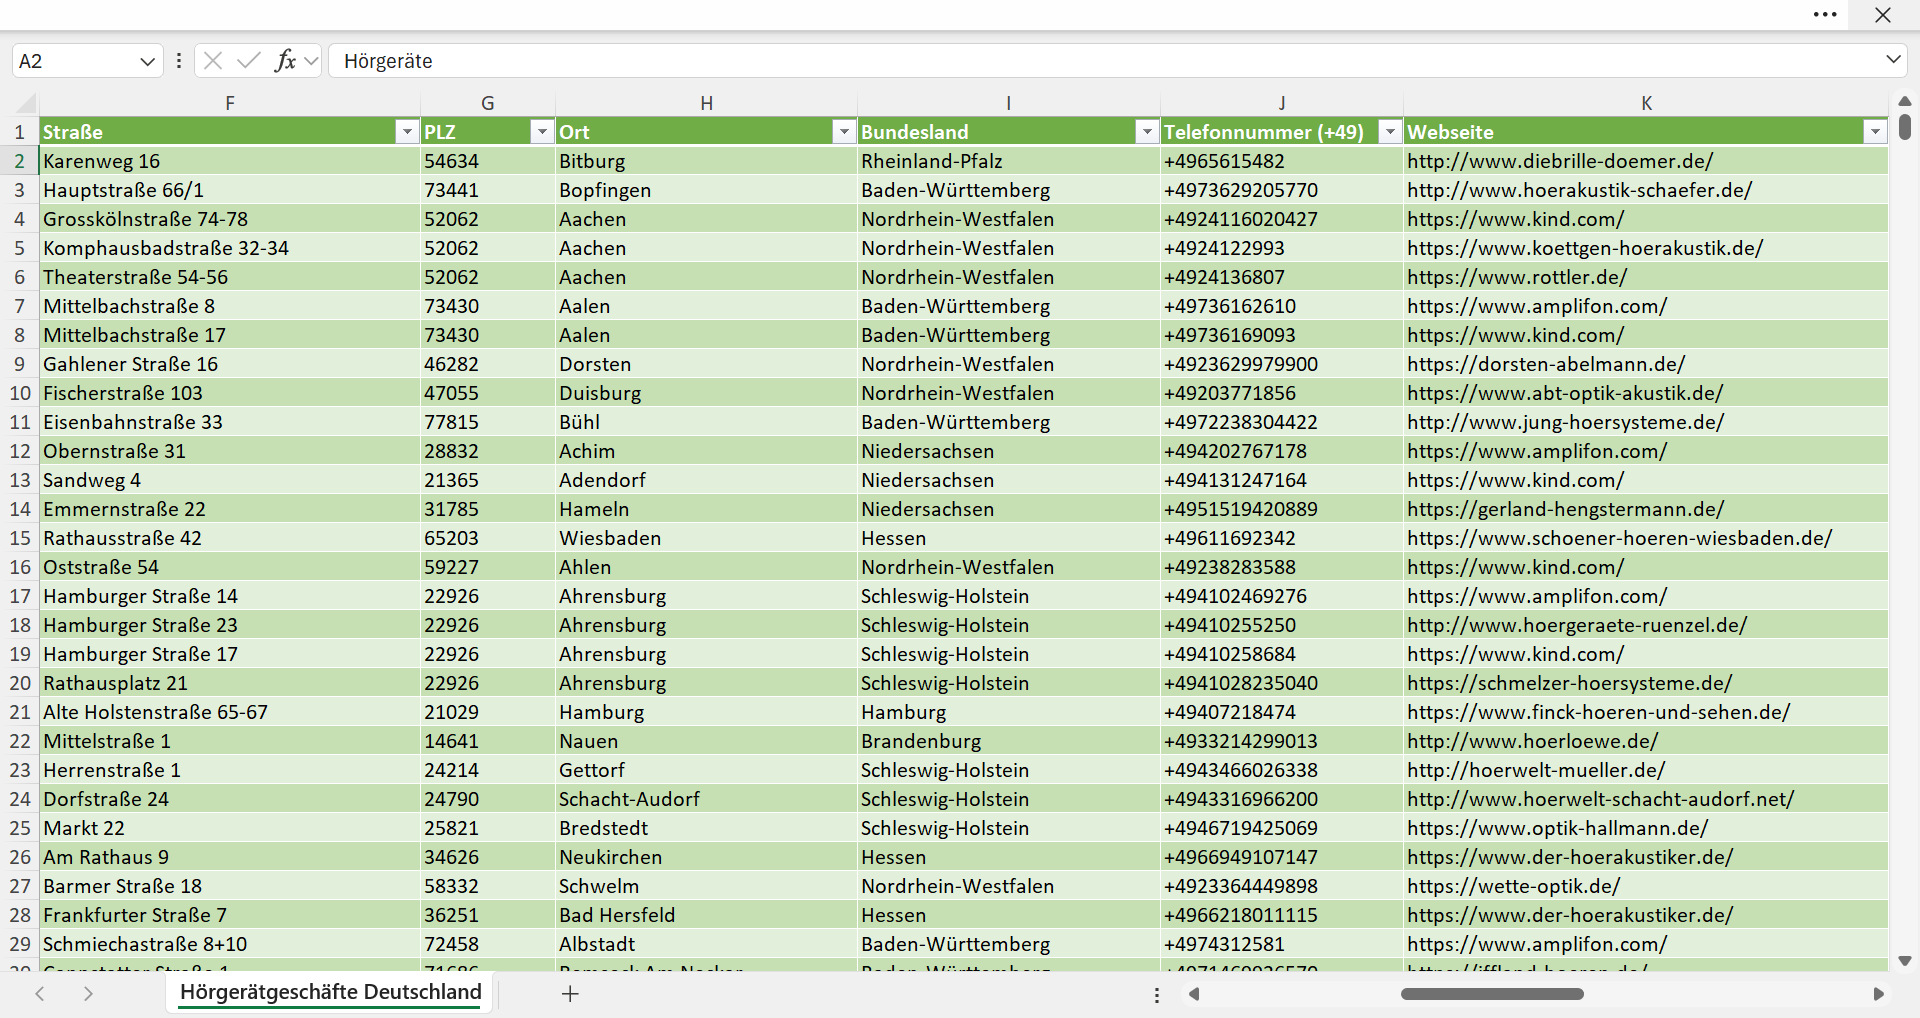
Task: Click the horizontal scrollbar thumb
Action: click(1492, 994)
